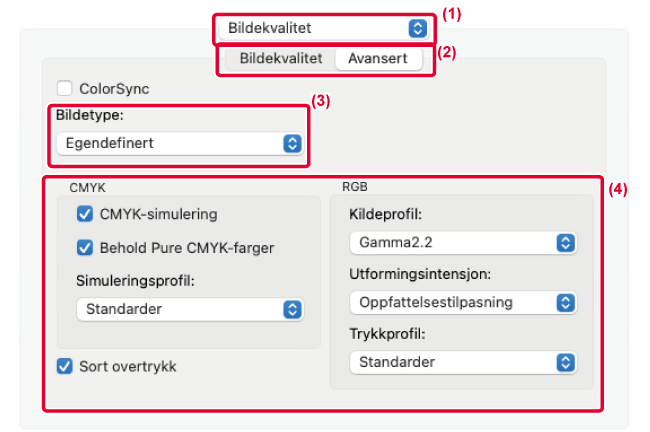Expand Utformingsintensjon dropdown menu

click(x=462, y=302)
